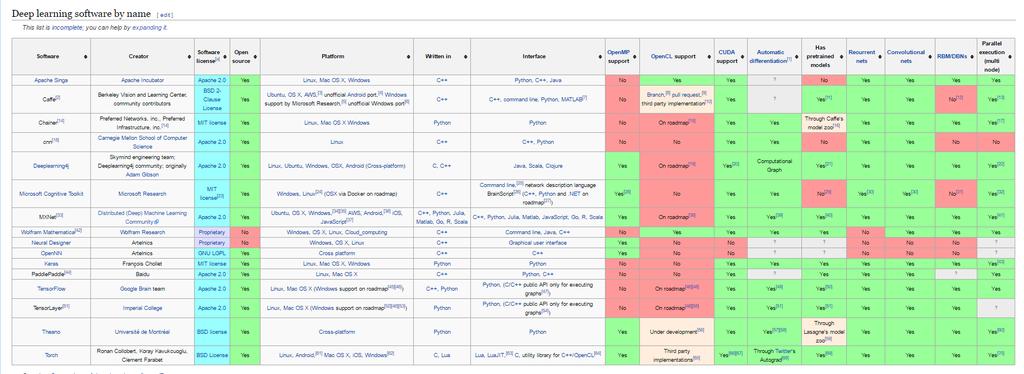Open the edit link beside section heading
1024x374 pixels.
pyautogui.click(x=165, y=14)
